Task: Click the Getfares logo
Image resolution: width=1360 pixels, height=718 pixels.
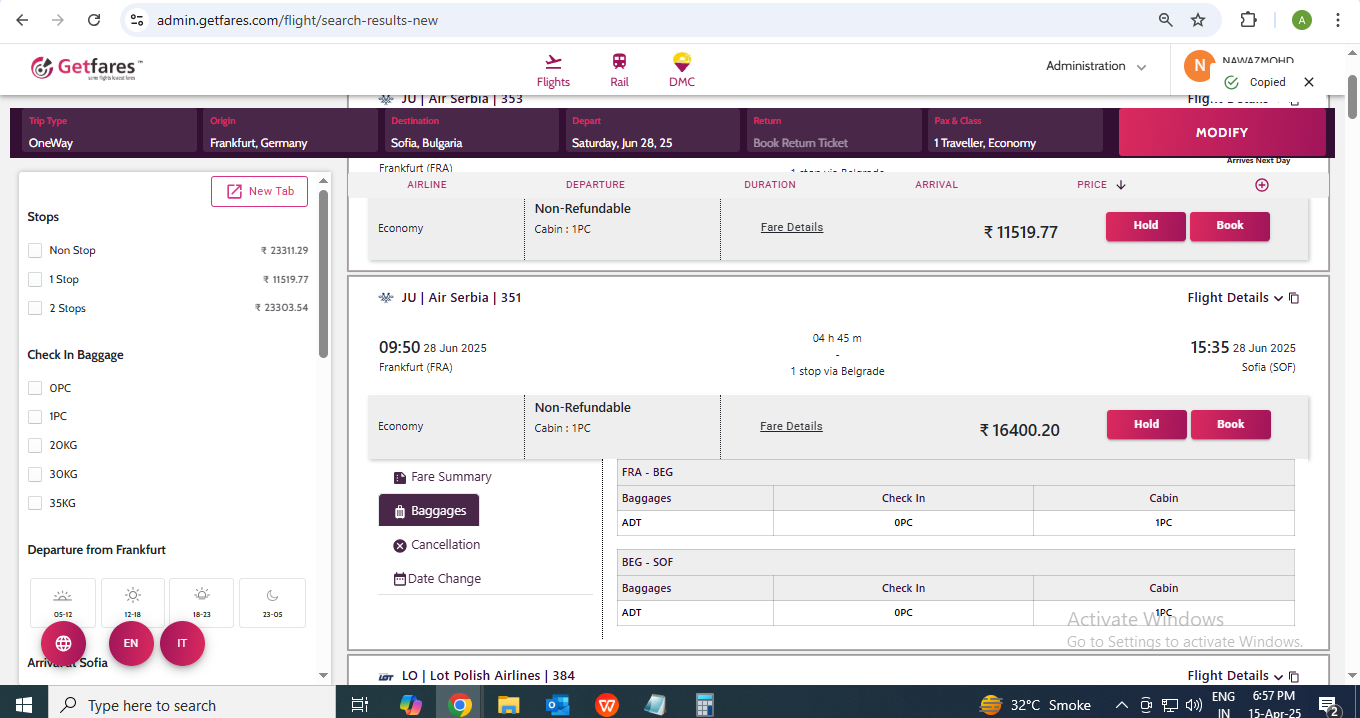Action: click(87, 68)
